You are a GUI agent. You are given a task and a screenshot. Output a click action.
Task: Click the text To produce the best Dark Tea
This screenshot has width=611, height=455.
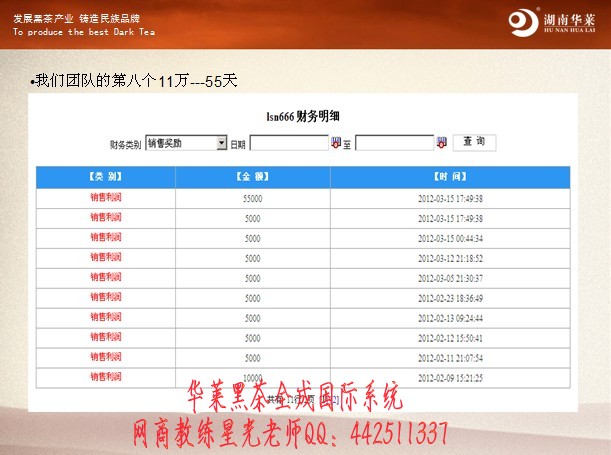(84, 32)
